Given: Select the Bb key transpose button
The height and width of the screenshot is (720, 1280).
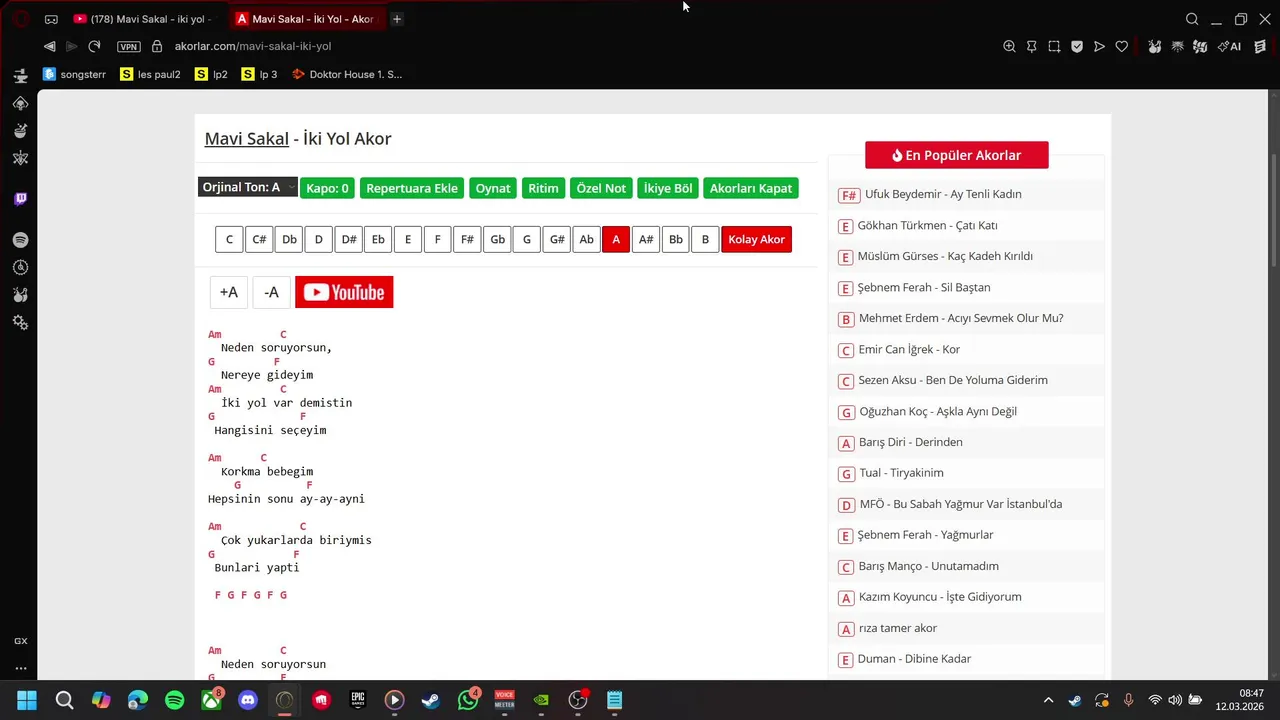Looking at the screenshot, I should coord(676,239).
